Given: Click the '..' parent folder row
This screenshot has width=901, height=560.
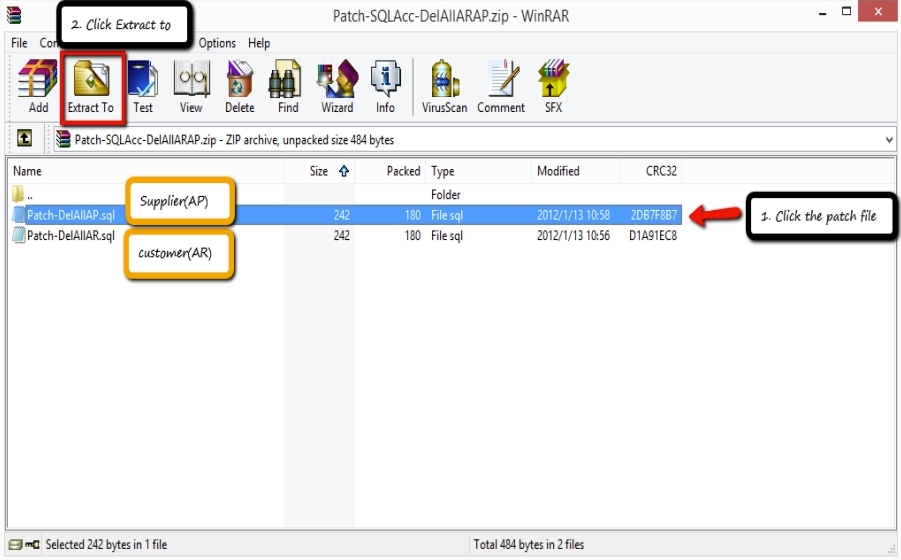Looking at the screenshot, I should coord(345,194).
